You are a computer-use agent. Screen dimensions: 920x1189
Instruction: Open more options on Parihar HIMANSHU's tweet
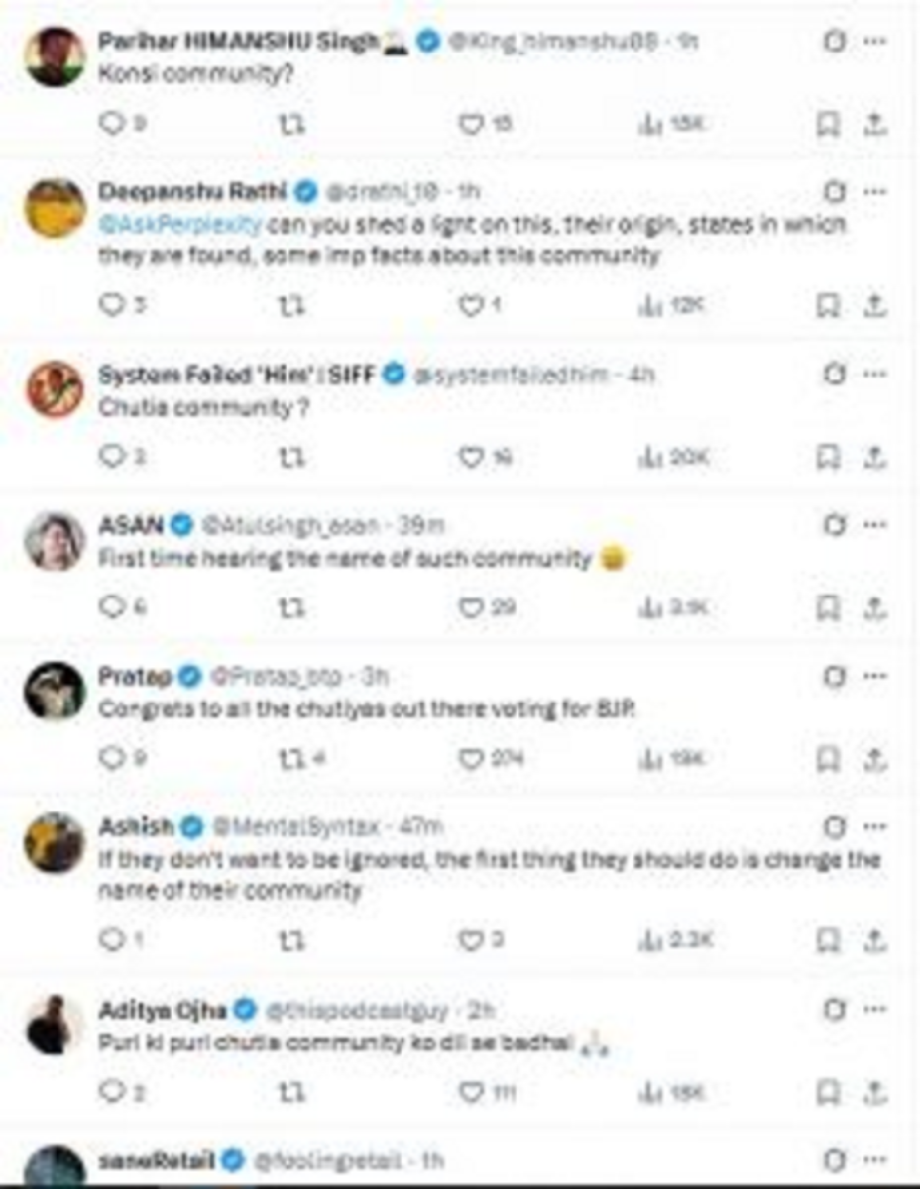pyautogui.click(x=873, y=41)
